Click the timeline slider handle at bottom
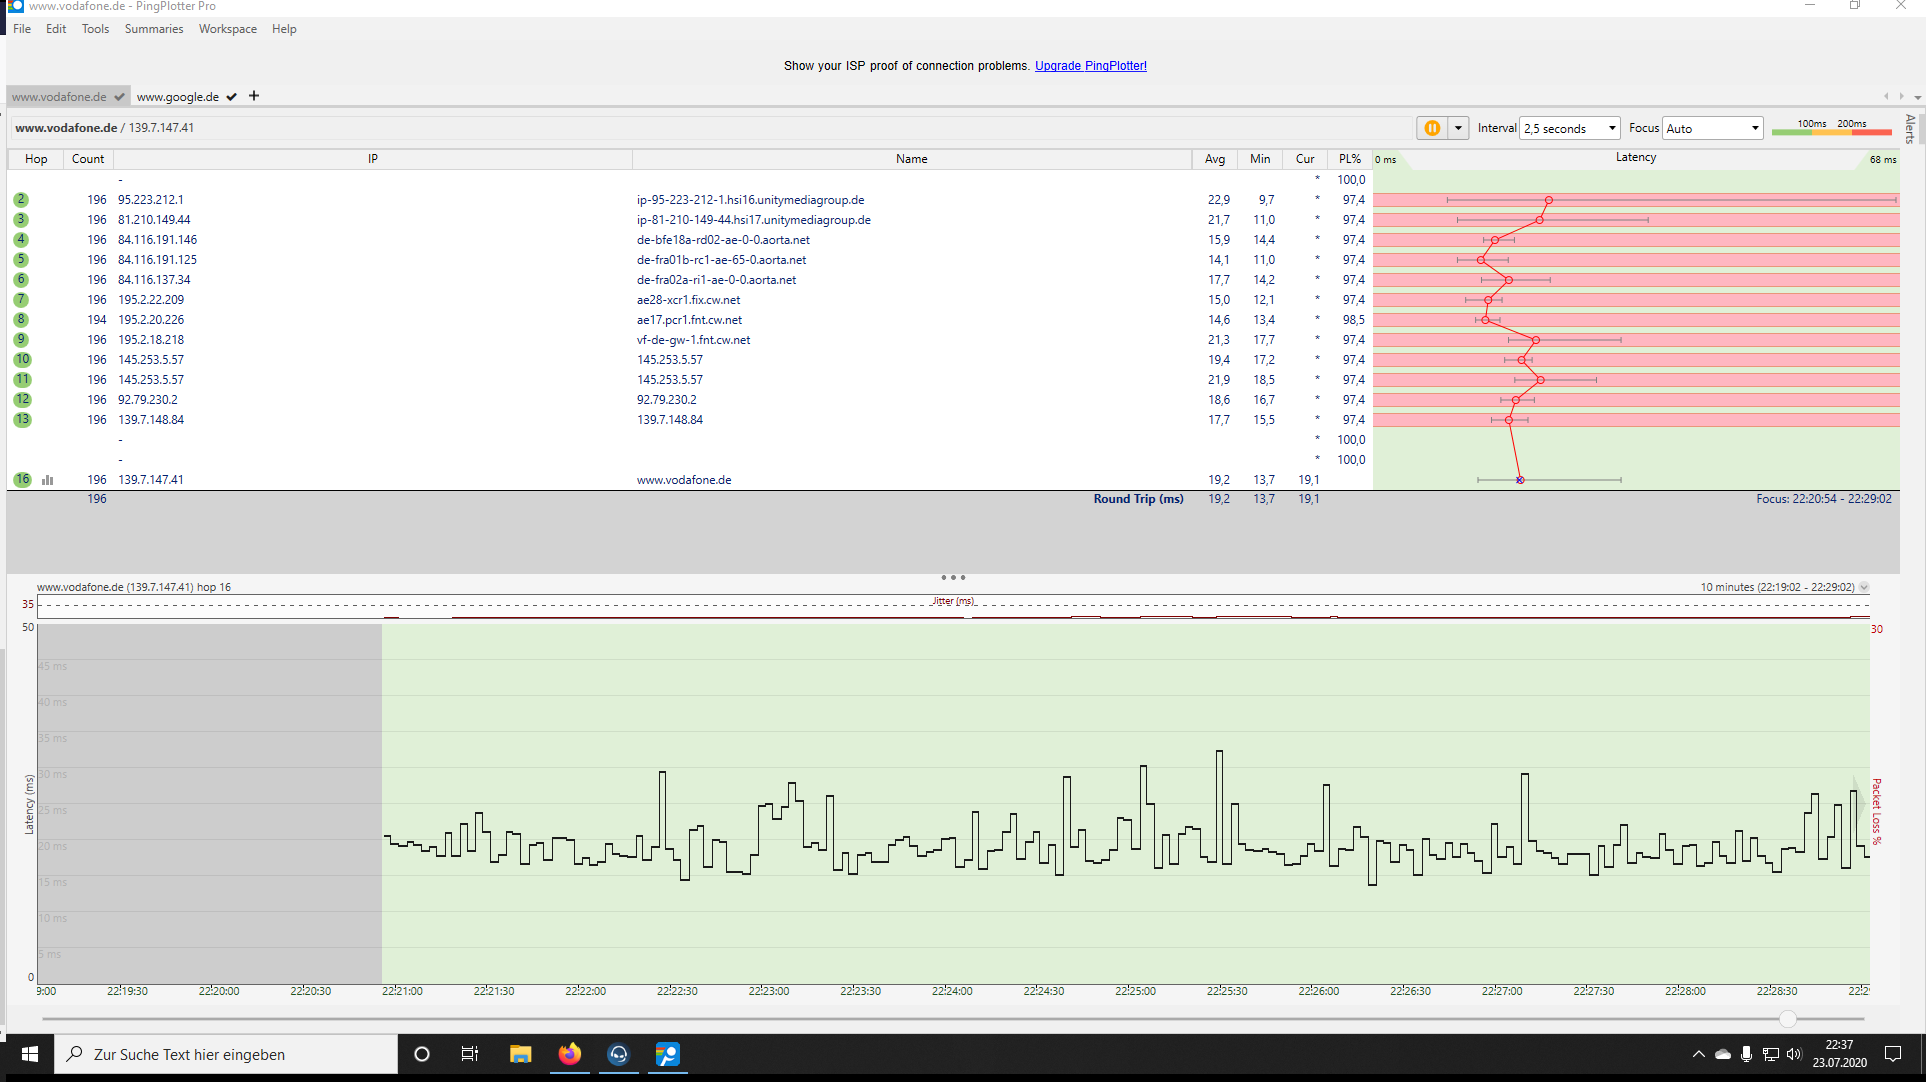 click(1788, 1019)
